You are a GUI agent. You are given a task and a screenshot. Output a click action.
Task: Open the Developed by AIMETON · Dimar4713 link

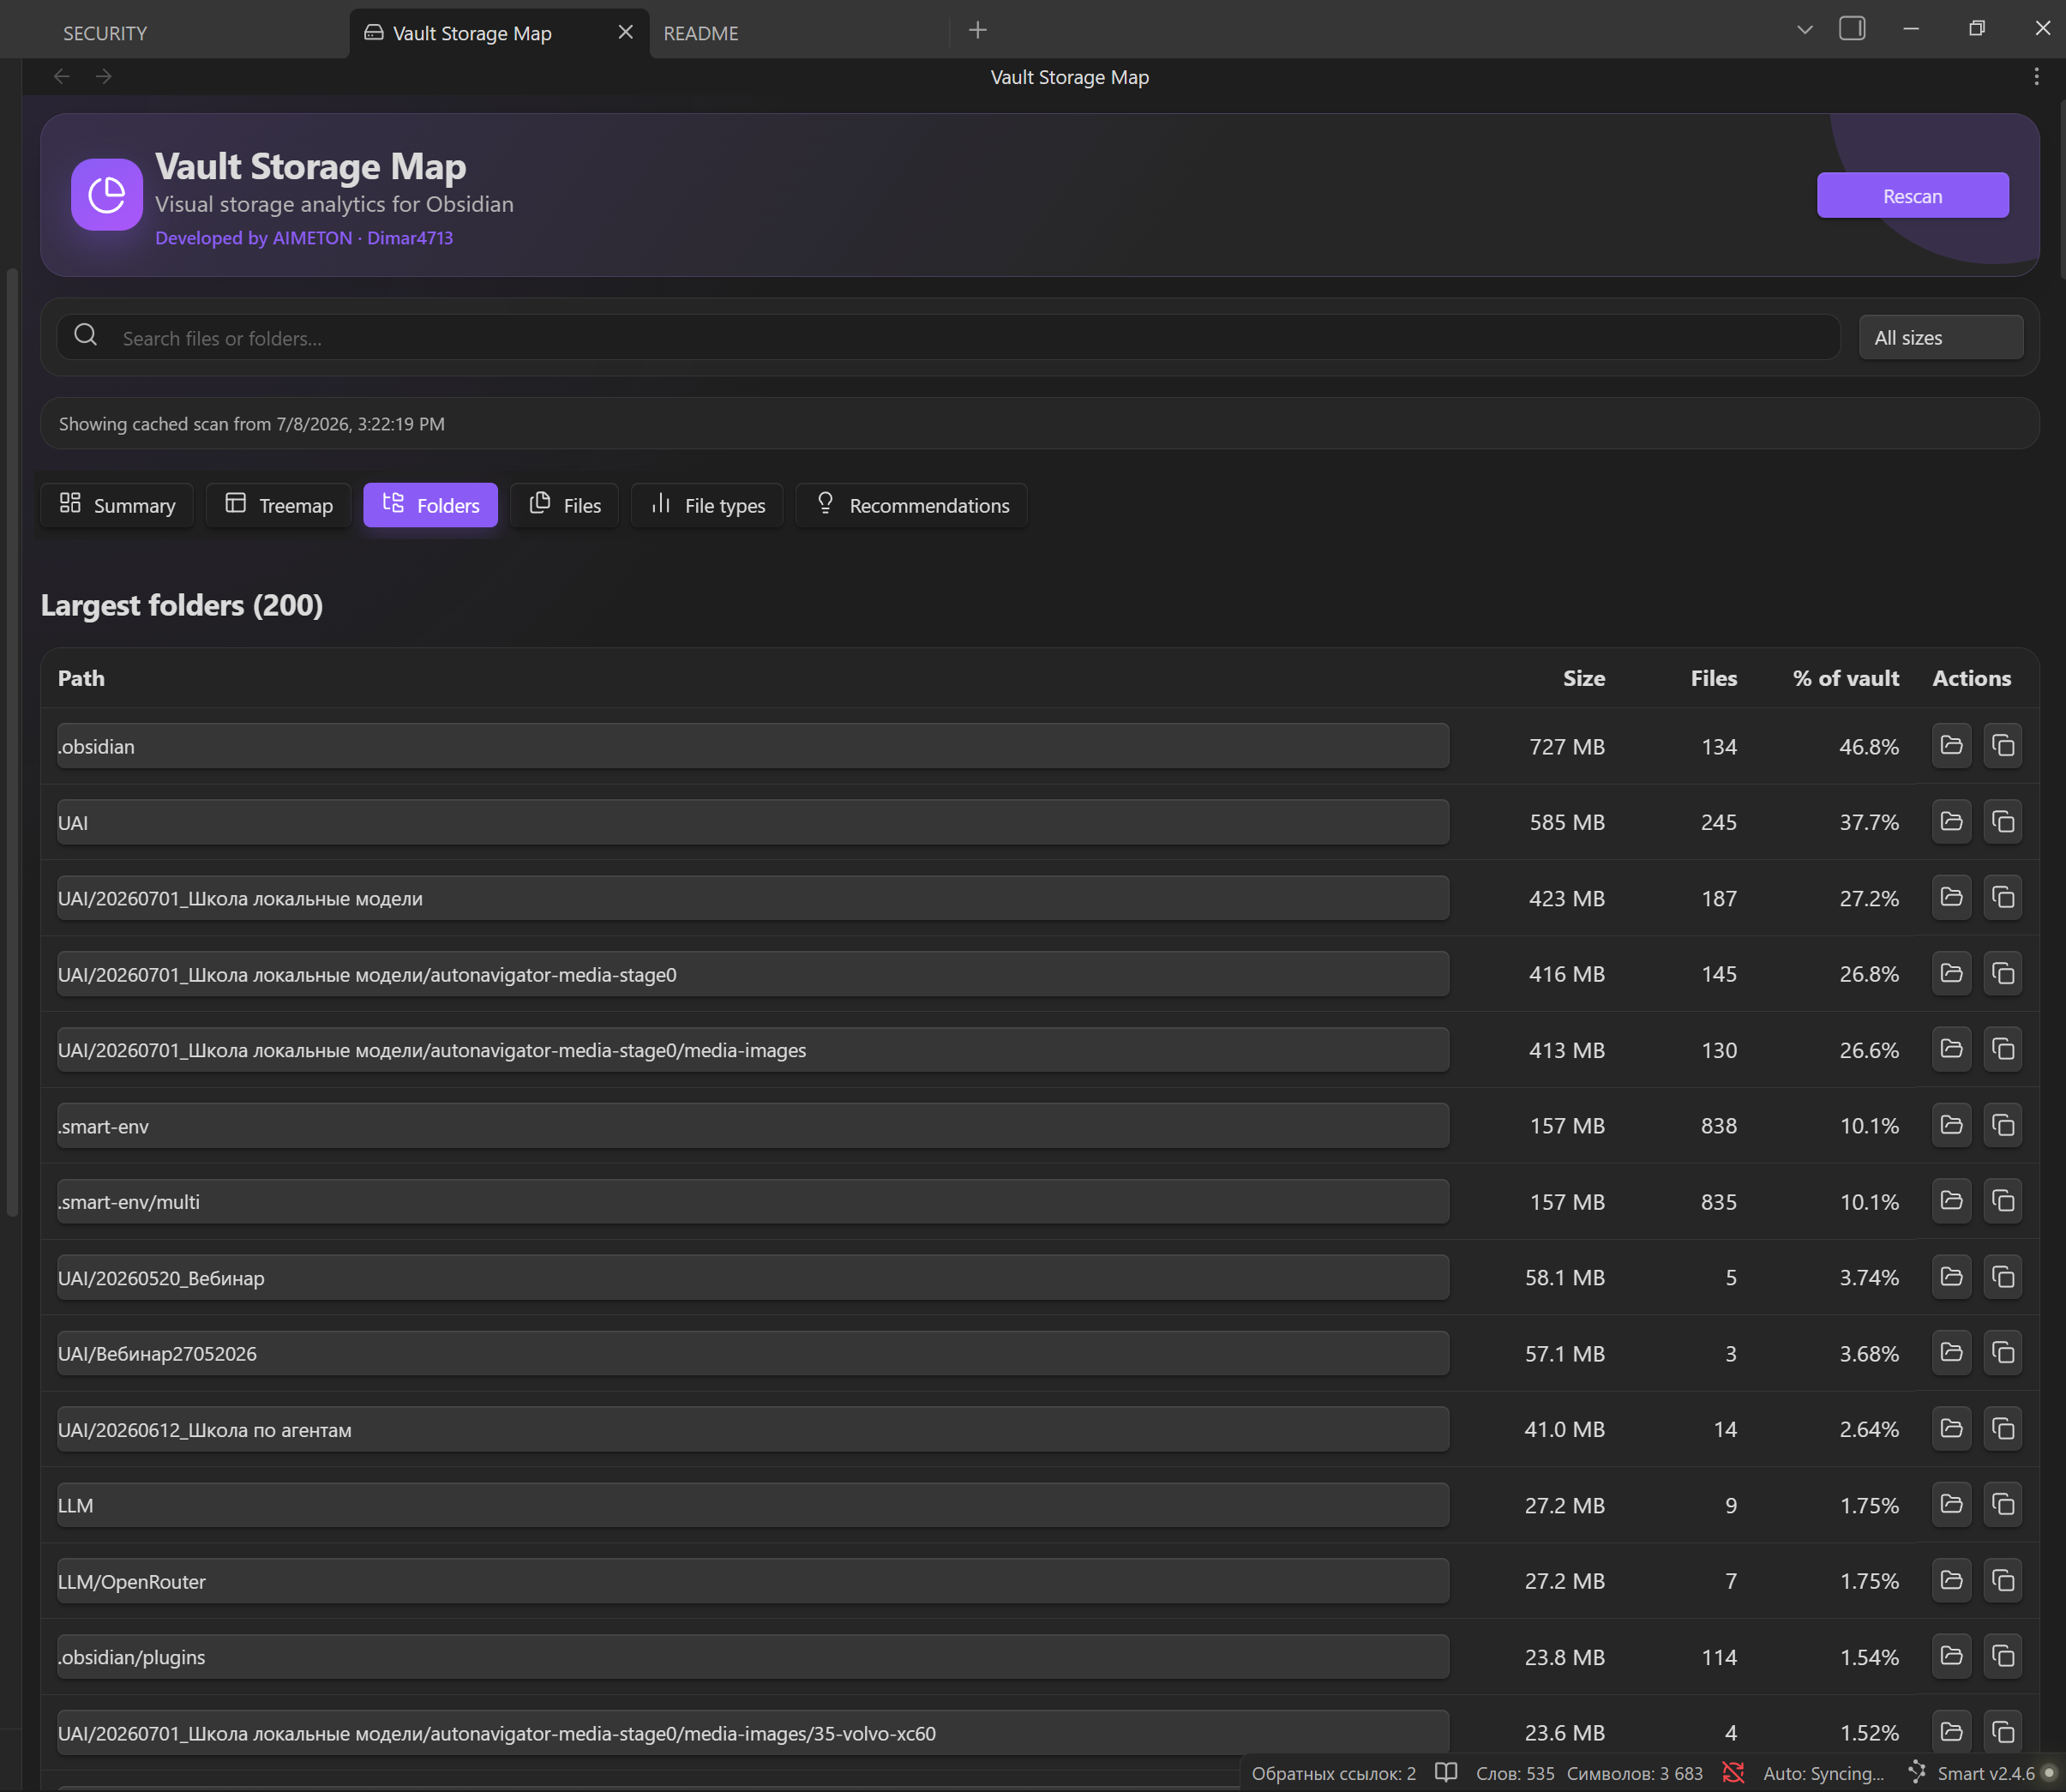coord(304,238)
